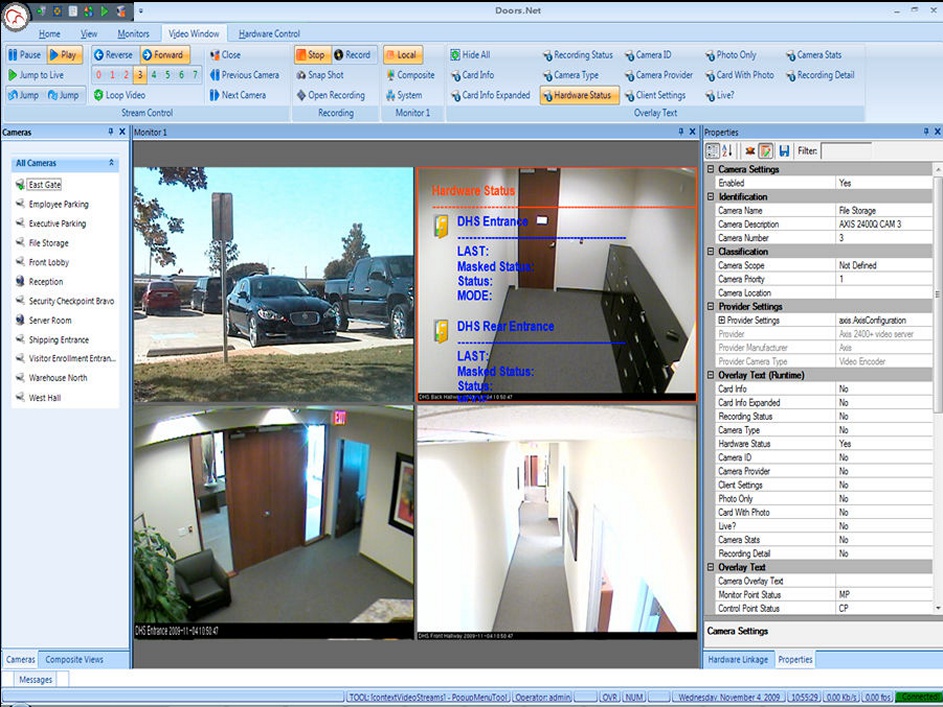943x707 pixels.
Task: Collapse the Camera Settings property section
Action: [710, 170]
